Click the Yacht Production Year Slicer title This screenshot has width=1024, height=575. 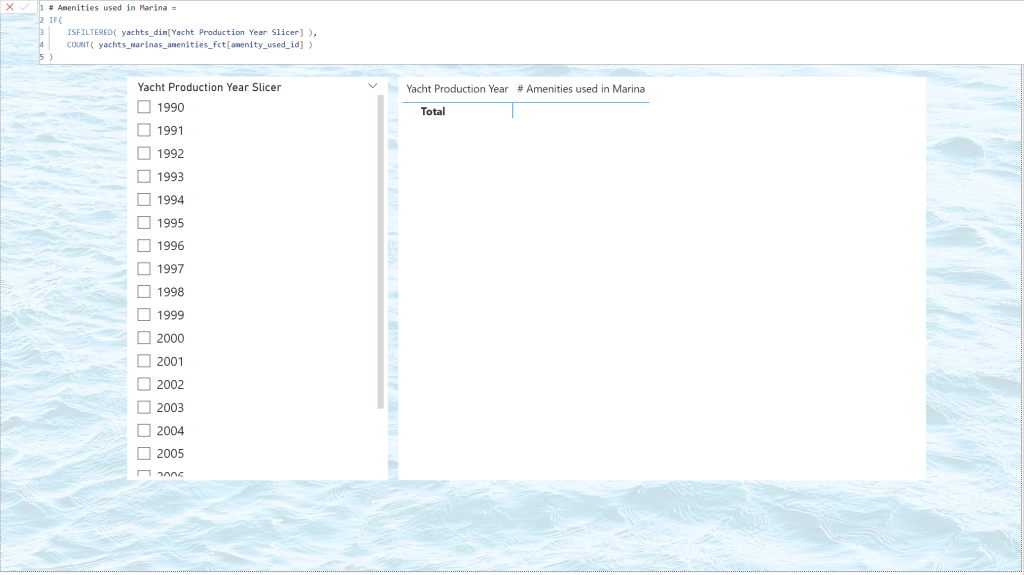click(x=209, y=87)
